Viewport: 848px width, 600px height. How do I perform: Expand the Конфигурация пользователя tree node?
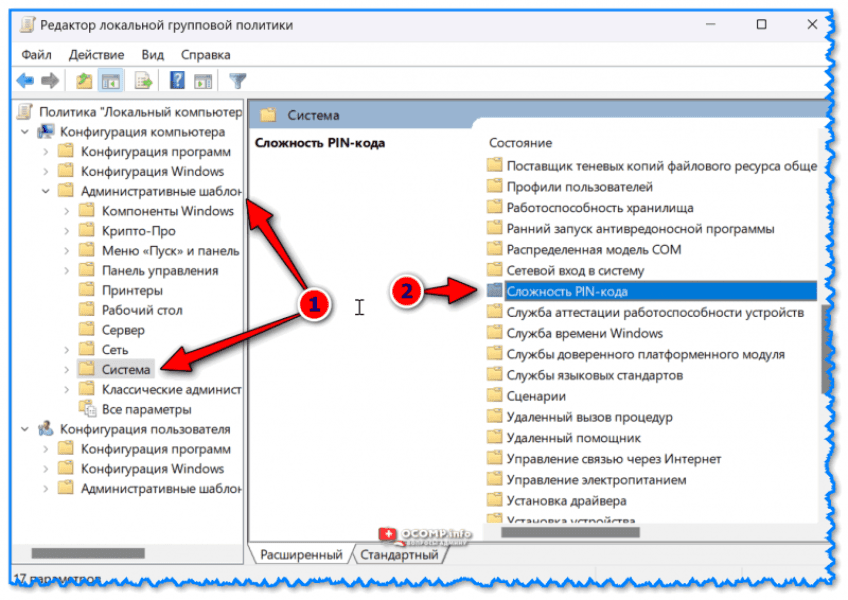coord(24,429)
